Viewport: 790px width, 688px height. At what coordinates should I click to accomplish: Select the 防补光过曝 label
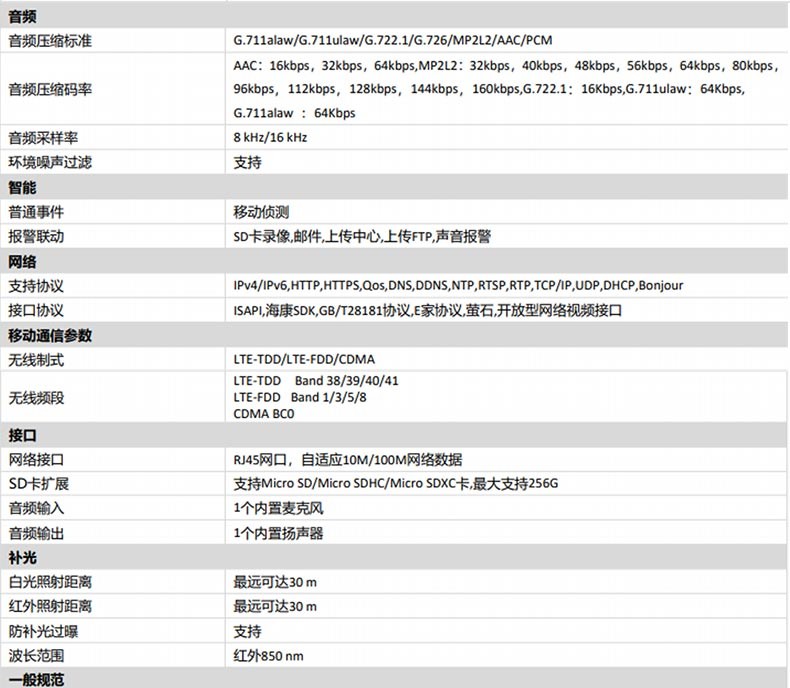coord(43,631)
